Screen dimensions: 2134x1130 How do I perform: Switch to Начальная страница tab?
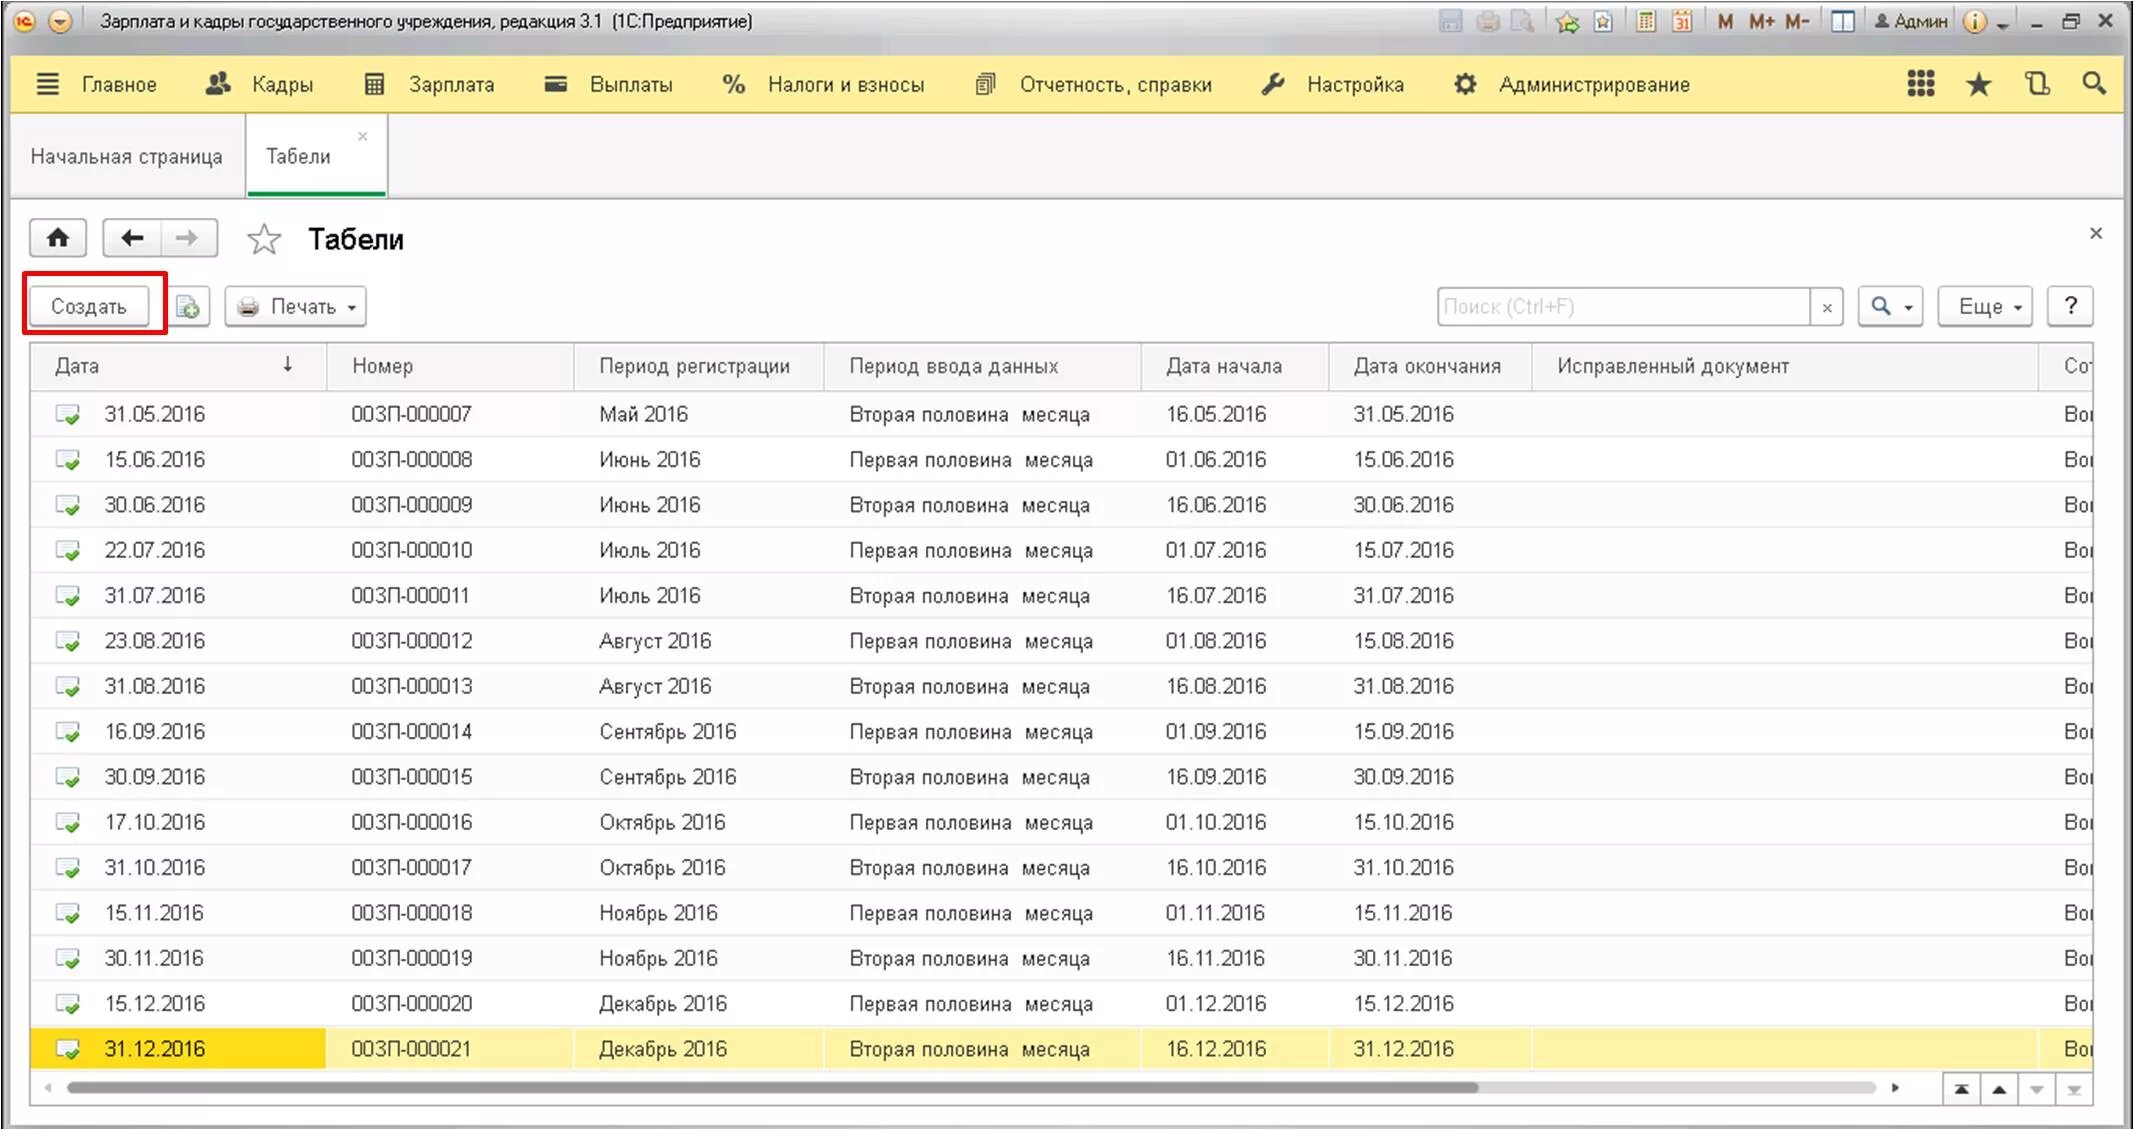[x=126, y=156]
